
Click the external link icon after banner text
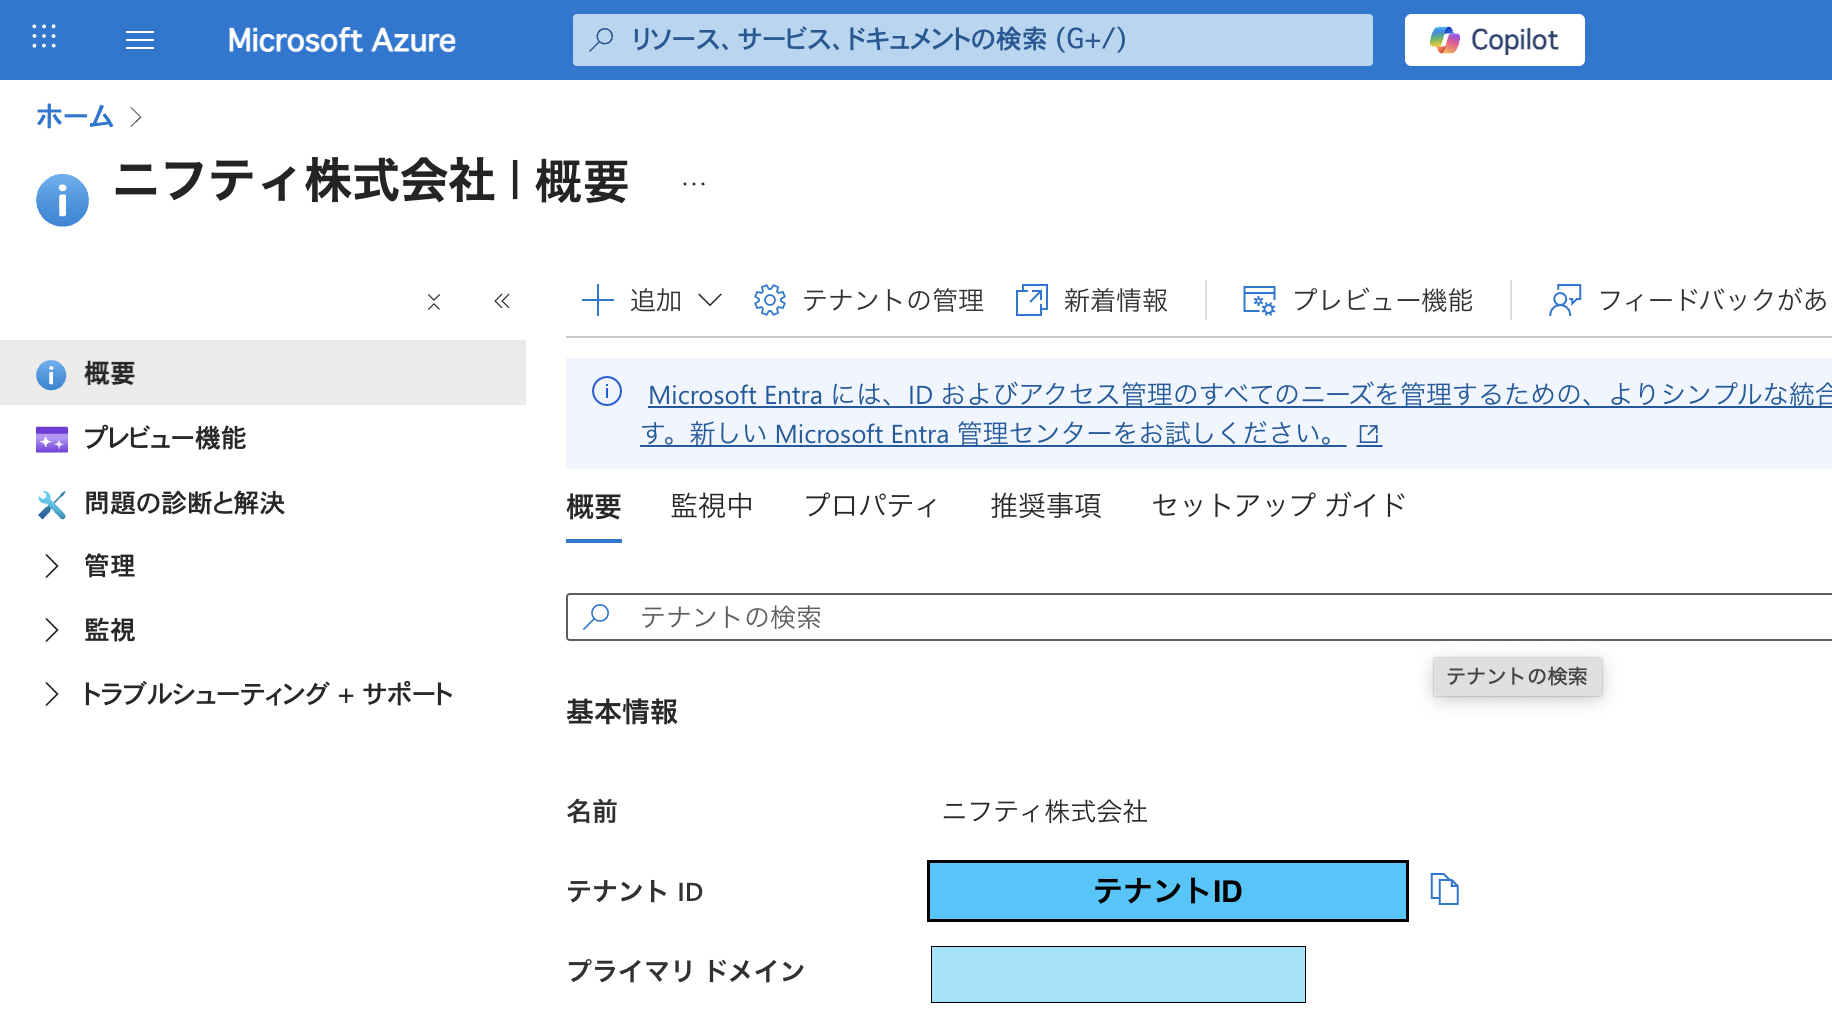click(x=1369, y=434)
